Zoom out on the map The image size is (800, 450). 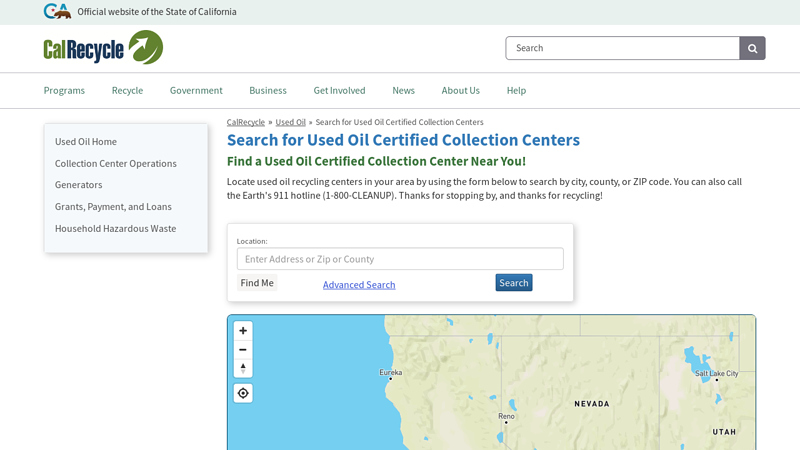click(x=243, y=349)
